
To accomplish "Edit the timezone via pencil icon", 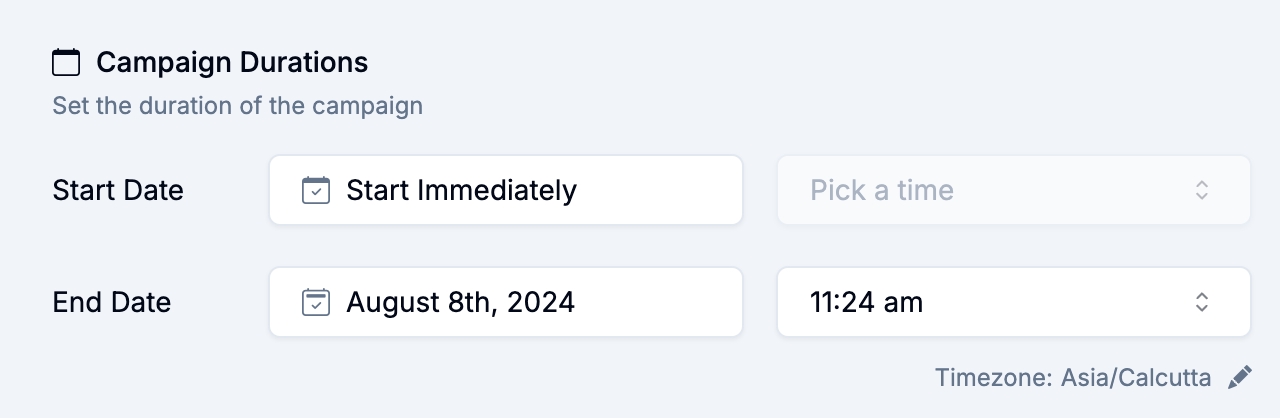I will coord(1240,378).
